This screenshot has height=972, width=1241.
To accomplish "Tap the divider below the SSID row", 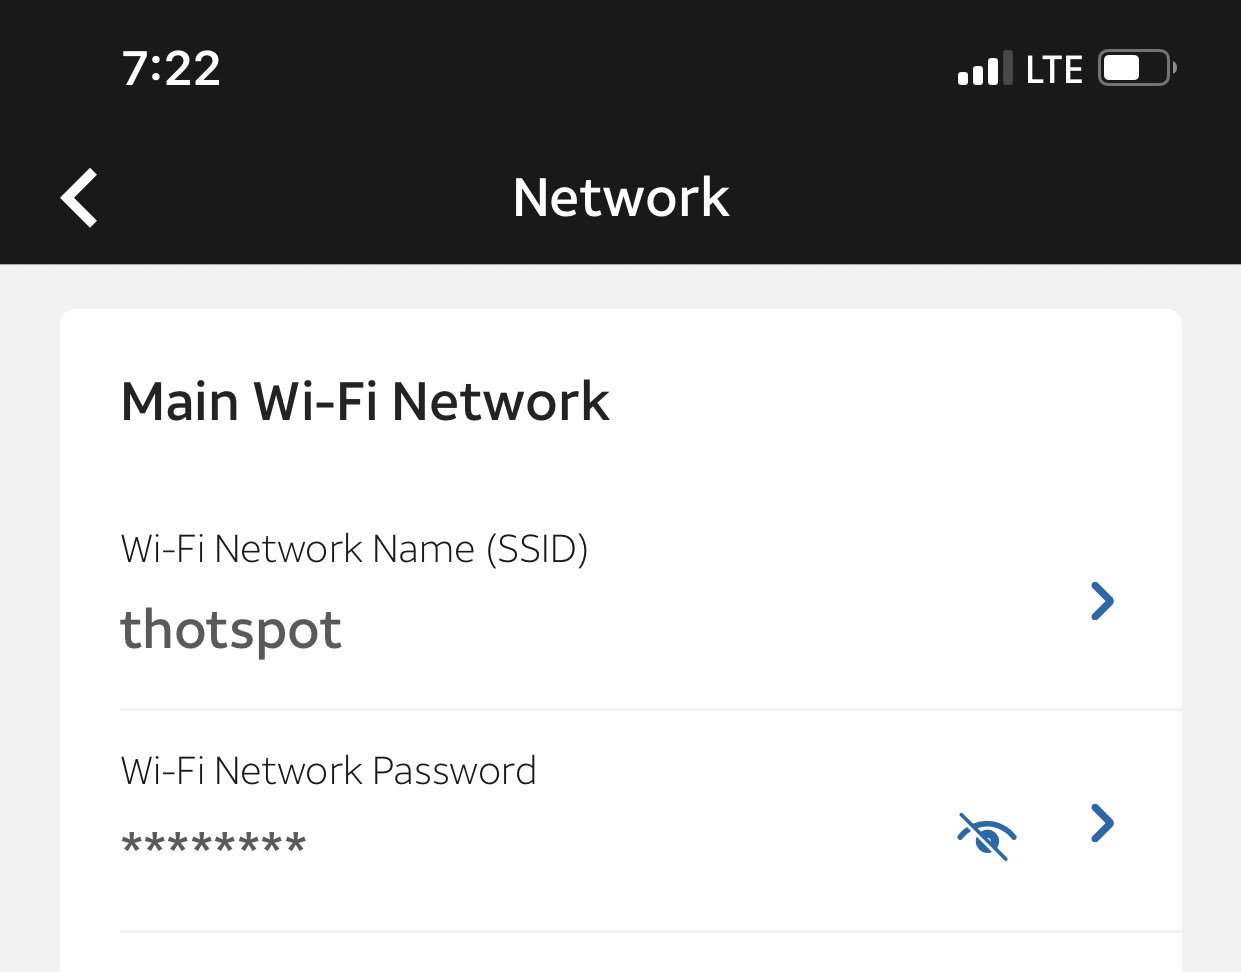I will [x=651, y=709].
